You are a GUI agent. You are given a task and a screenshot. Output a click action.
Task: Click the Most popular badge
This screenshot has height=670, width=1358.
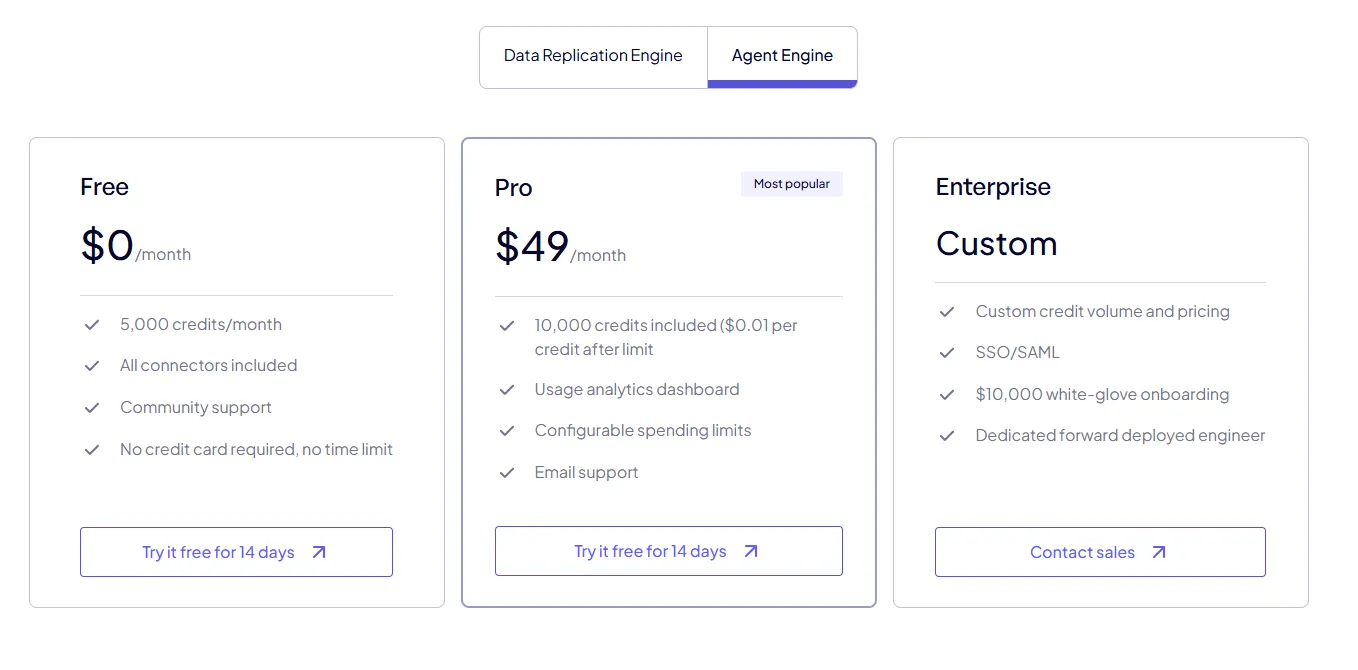click(791, 184)
